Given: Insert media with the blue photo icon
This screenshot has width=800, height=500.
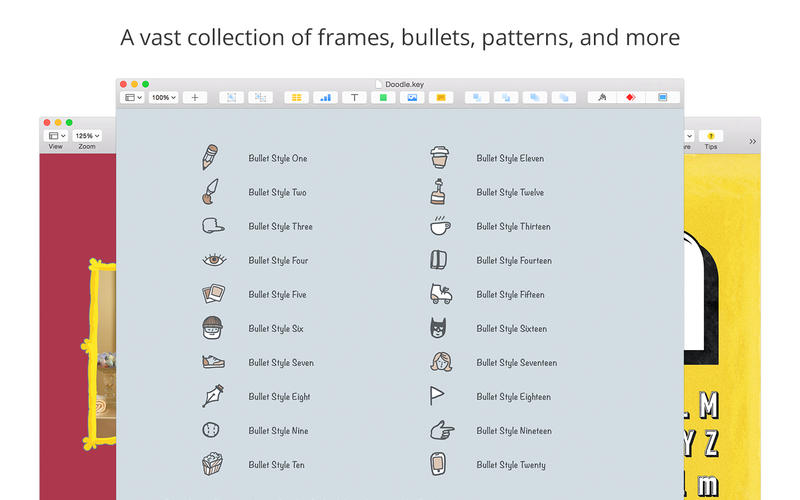Looking at the screenshot, I should click(x=412, y=97).
